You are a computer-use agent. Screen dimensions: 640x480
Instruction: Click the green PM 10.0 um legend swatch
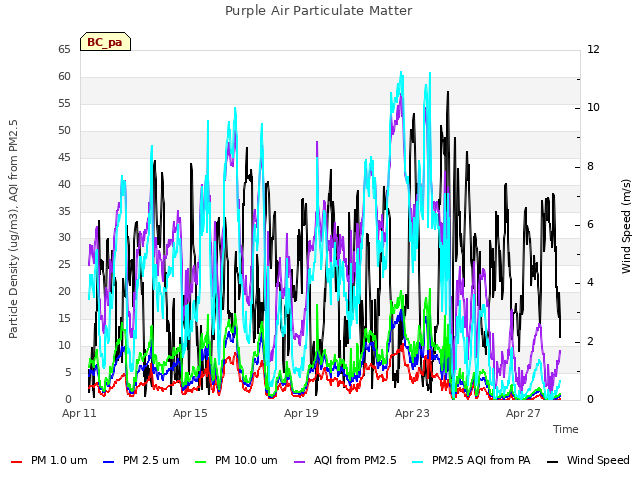click(x=200, y=462)
